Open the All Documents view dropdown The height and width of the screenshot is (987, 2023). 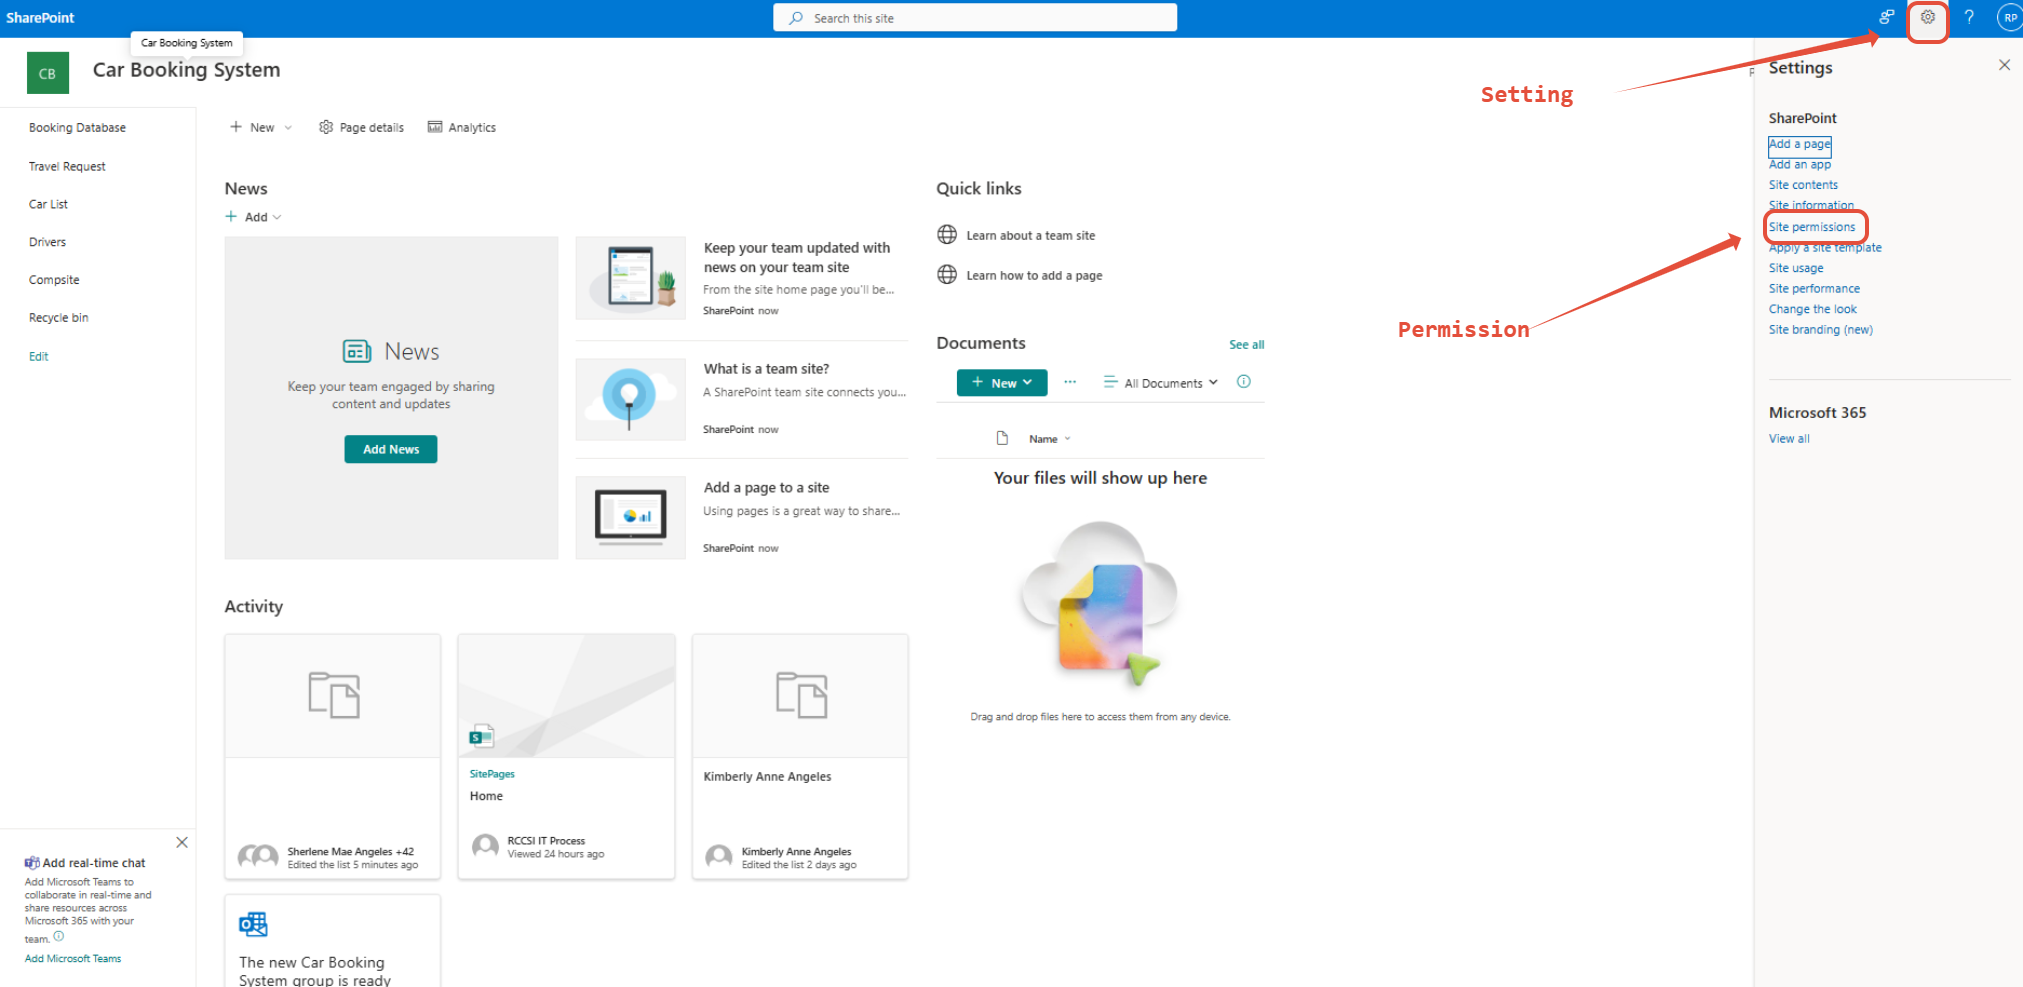point(1161,383)
